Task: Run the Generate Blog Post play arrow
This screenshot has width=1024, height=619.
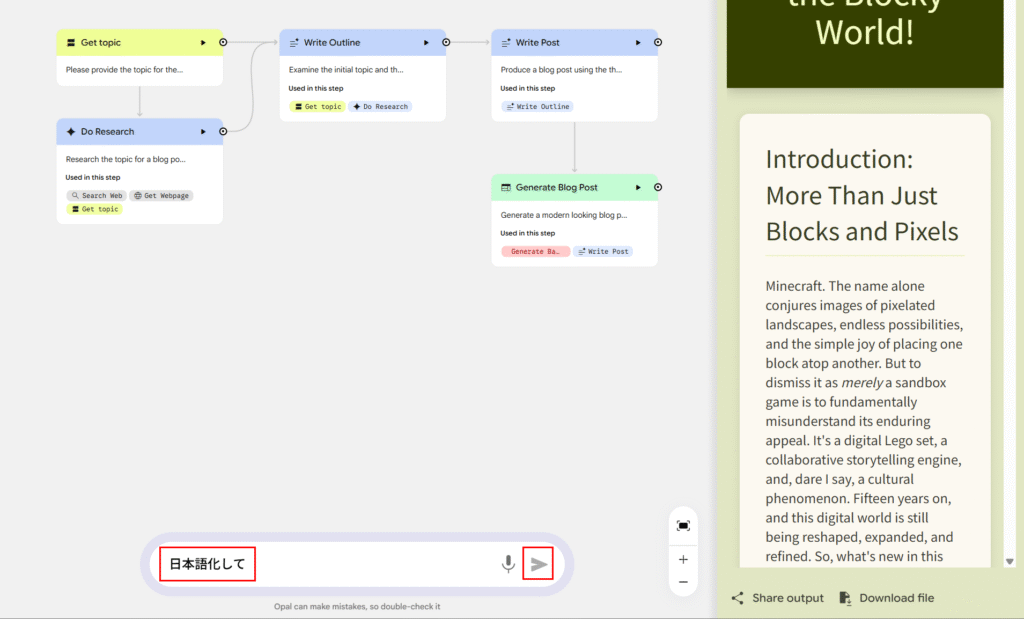Action: 638,187
